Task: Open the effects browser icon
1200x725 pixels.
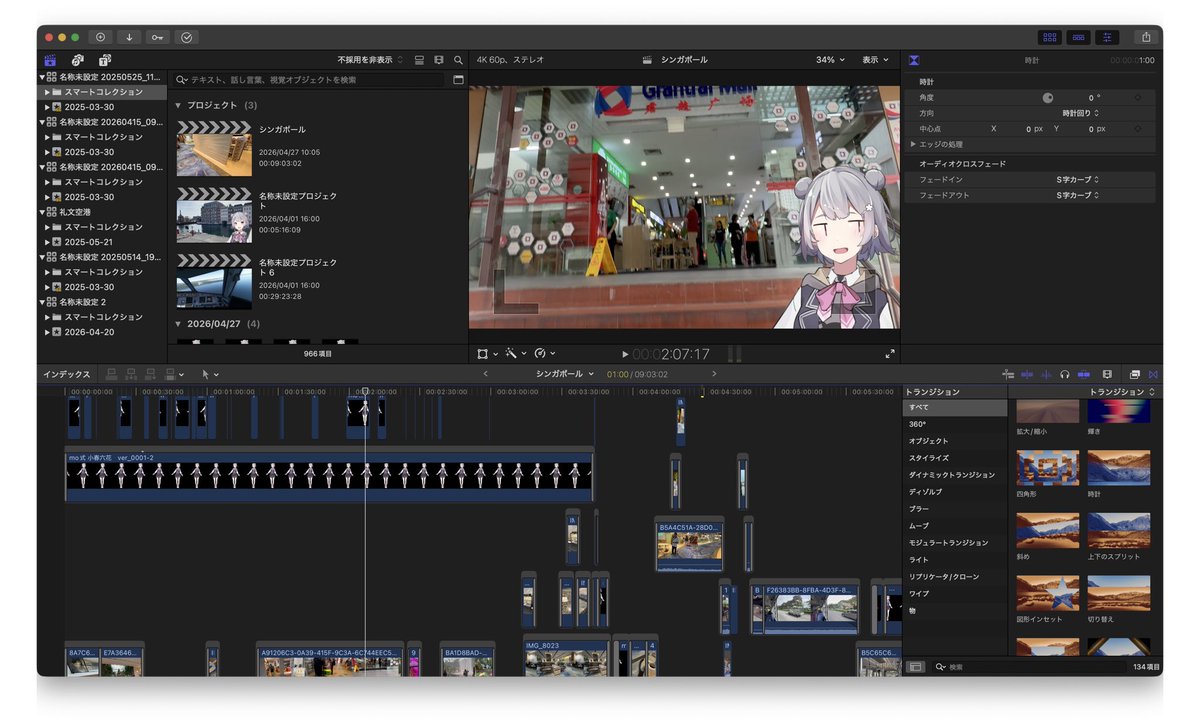Action: [x=1135, y=374]
